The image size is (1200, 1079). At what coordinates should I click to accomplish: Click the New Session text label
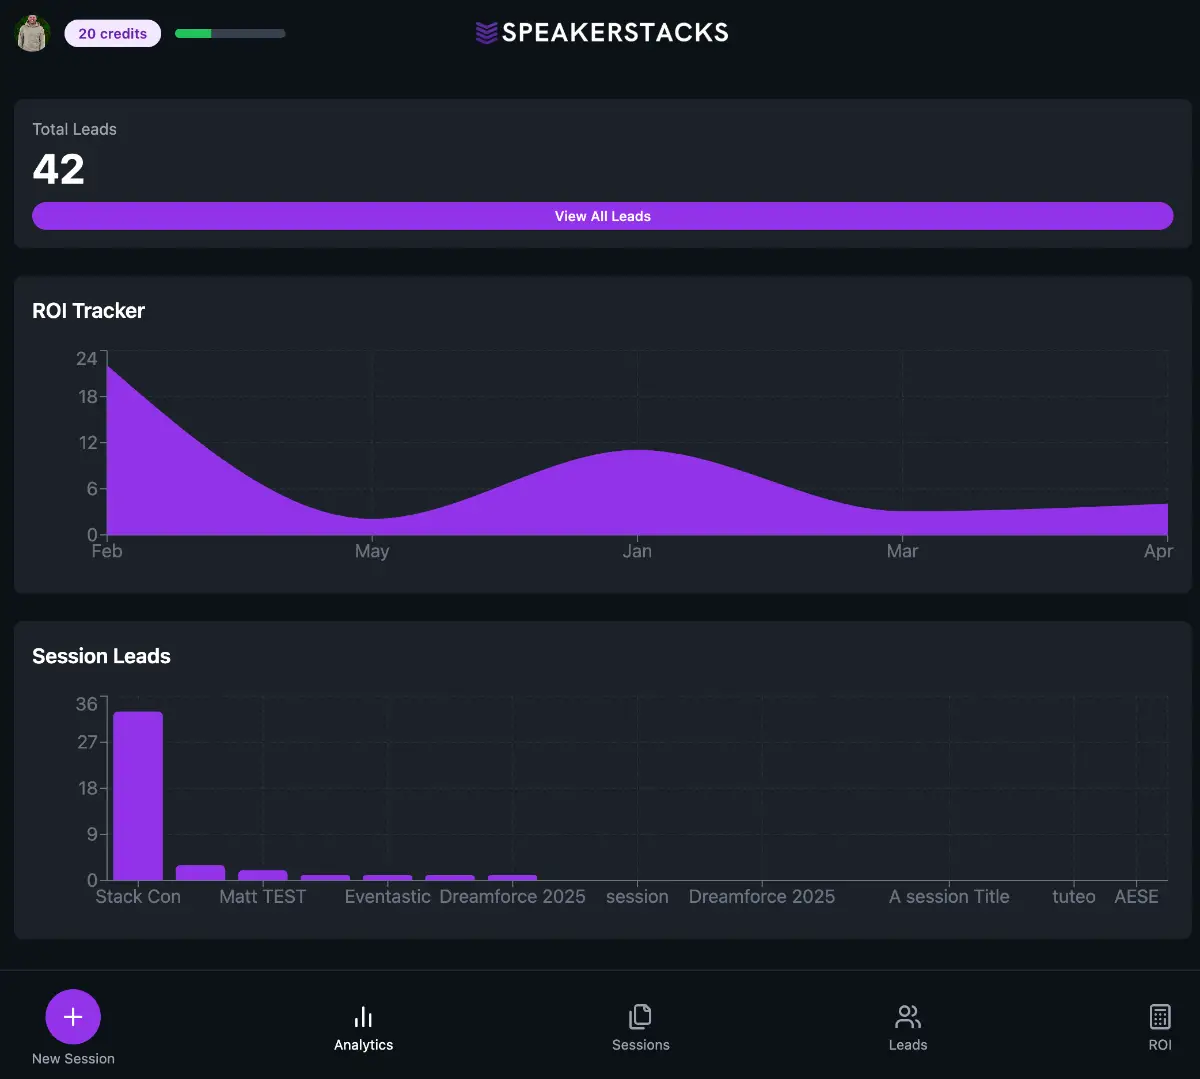73,1059
